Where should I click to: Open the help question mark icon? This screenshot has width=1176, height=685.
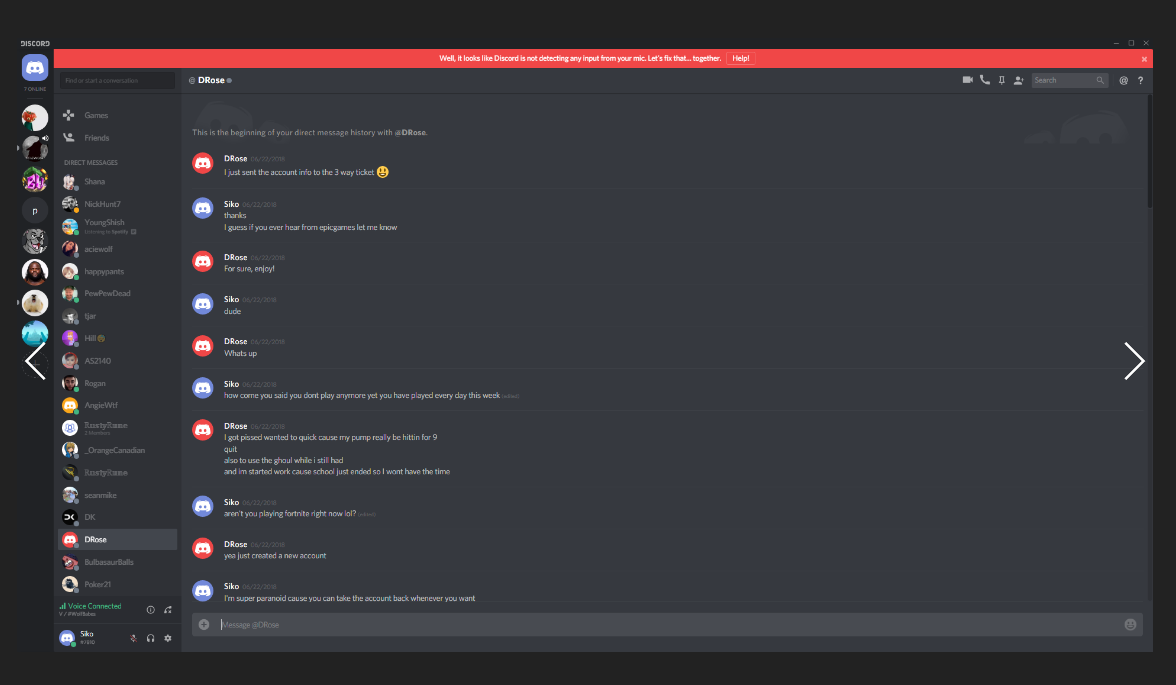pos(1141,80)
